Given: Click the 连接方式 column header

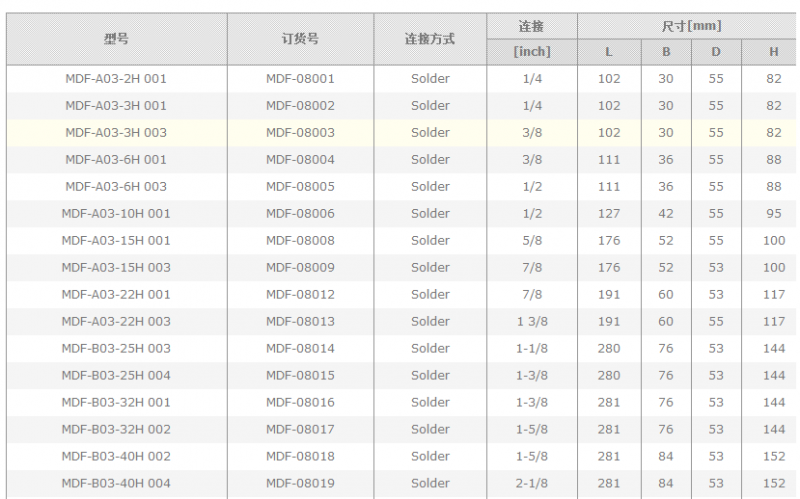Looking at the screenshot, I should click(430, 39).
